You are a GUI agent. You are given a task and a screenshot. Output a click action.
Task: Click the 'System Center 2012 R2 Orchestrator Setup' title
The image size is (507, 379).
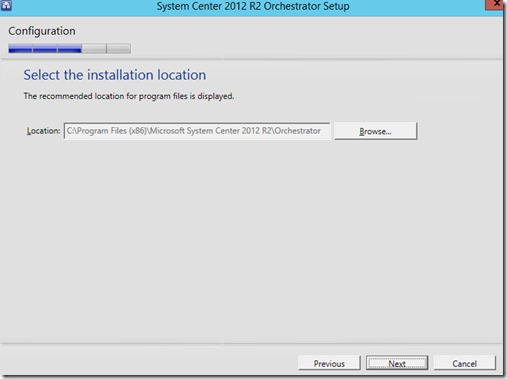(x=253, y=6)
